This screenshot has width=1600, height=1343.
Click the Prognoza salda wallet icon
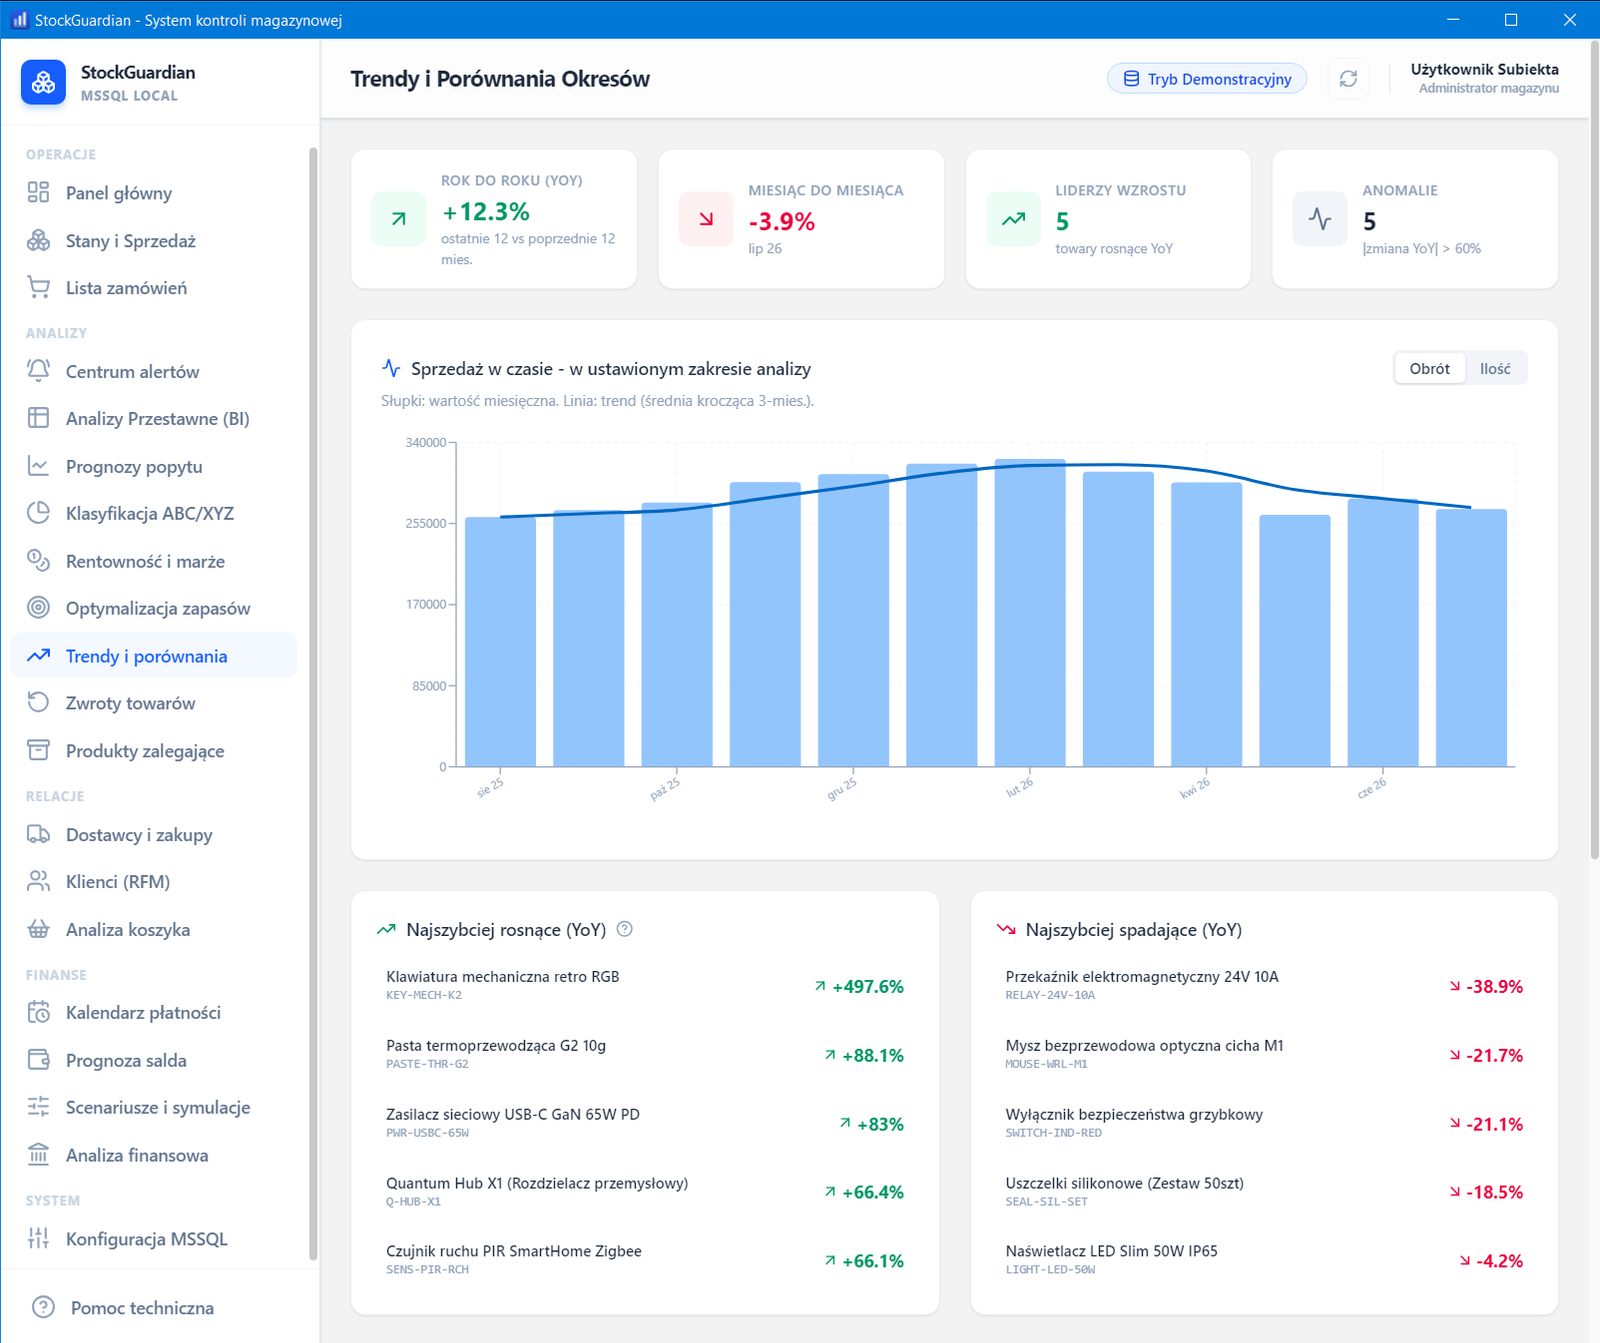[38, 1060]
